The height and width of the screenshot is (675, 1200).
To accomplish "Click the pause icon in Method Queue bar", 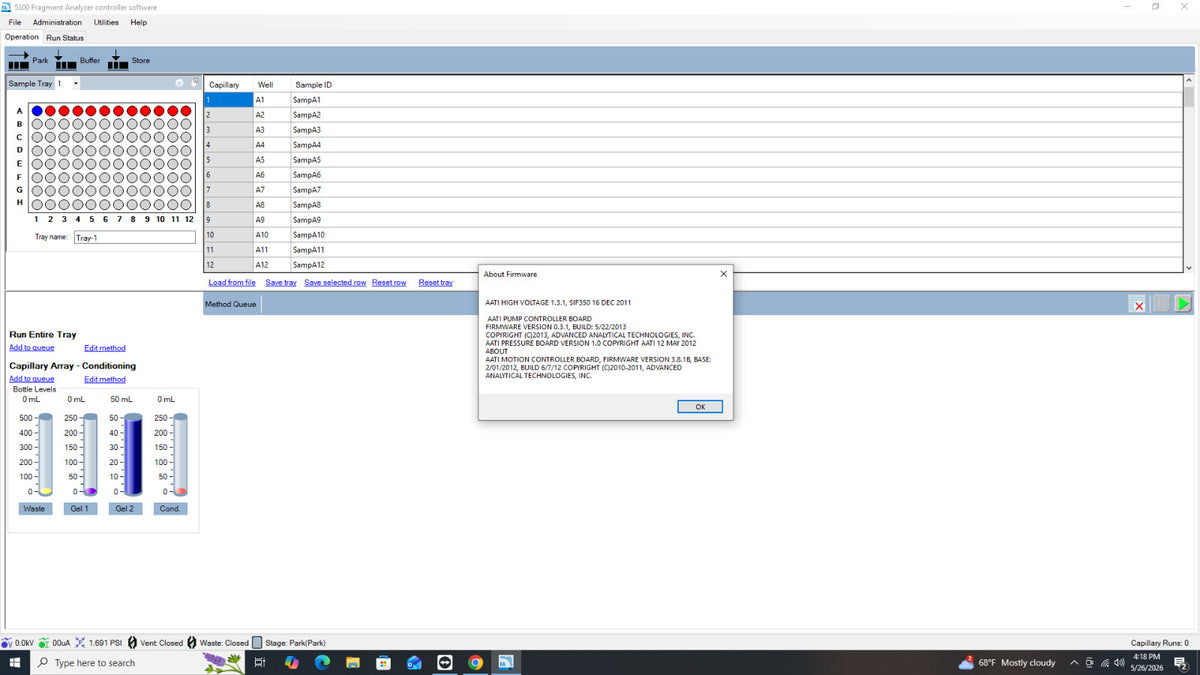I will tap(1160, 304).
